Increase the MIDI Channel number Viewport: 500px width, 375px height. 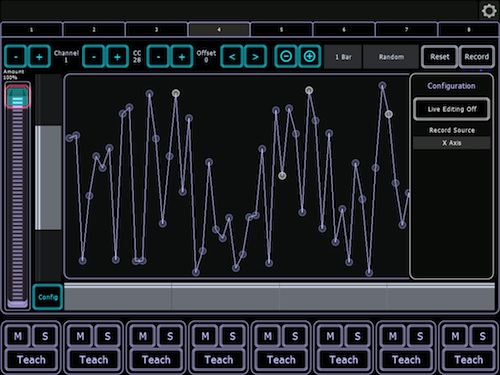(117, 57)
